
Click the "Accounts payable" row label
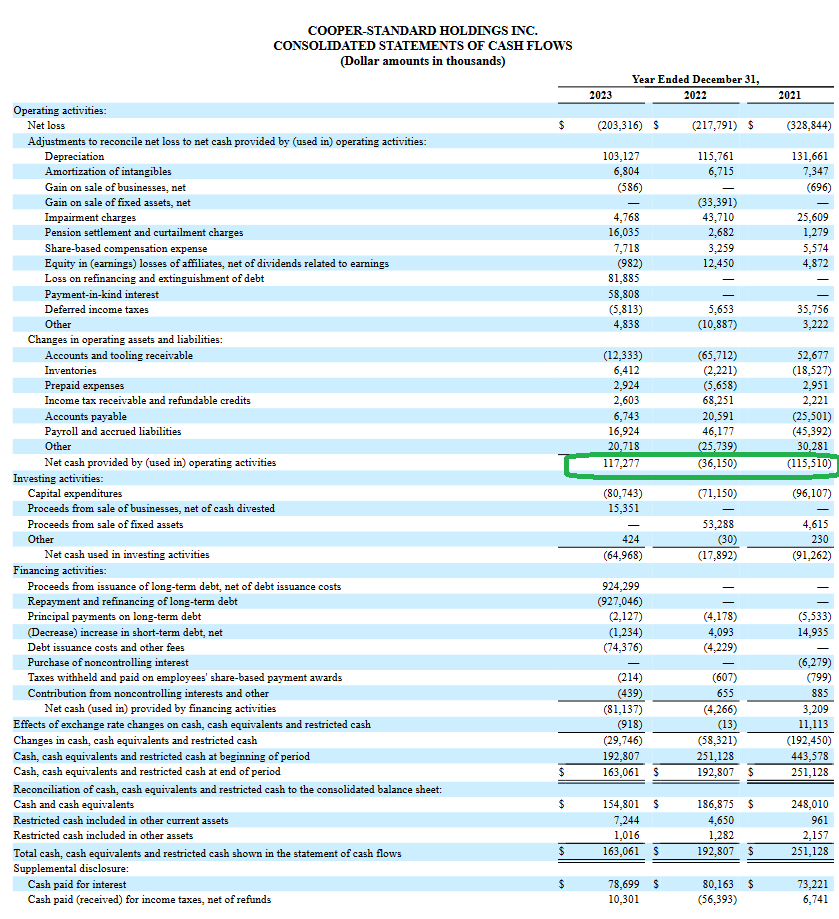[86, 416]
